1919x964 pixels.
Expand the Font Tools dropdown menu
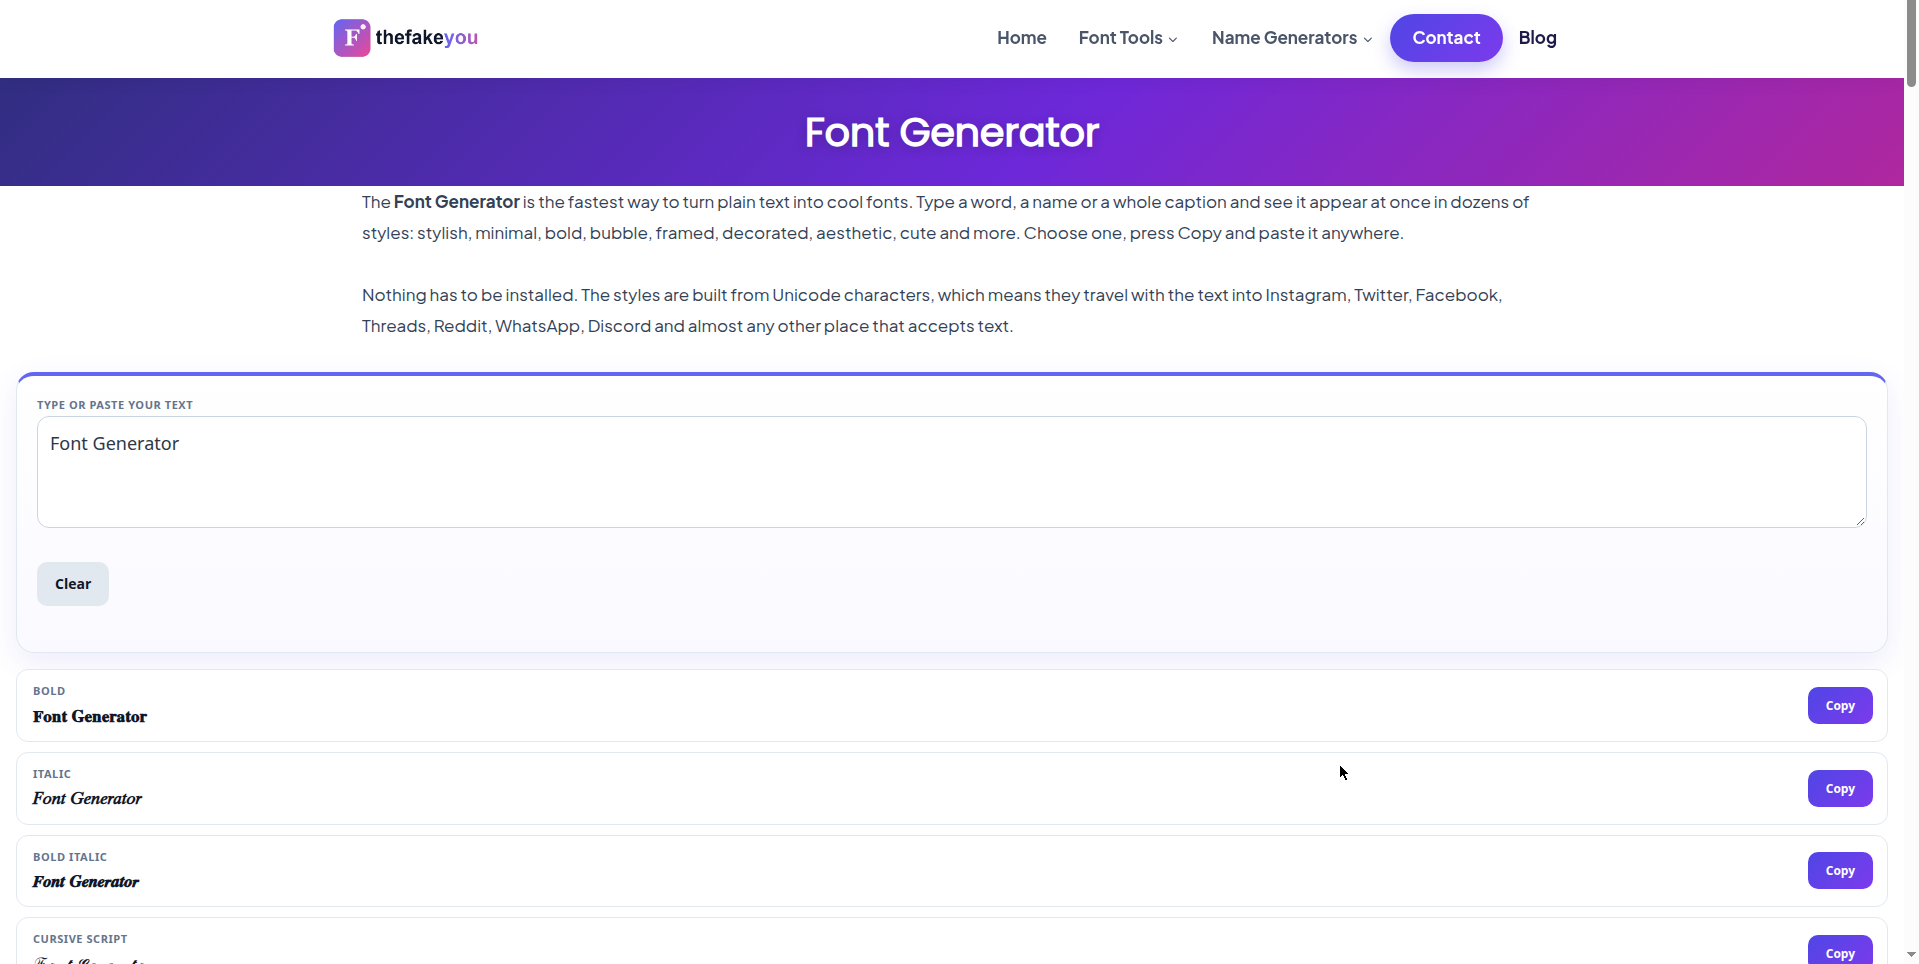tap(1128, 38)
